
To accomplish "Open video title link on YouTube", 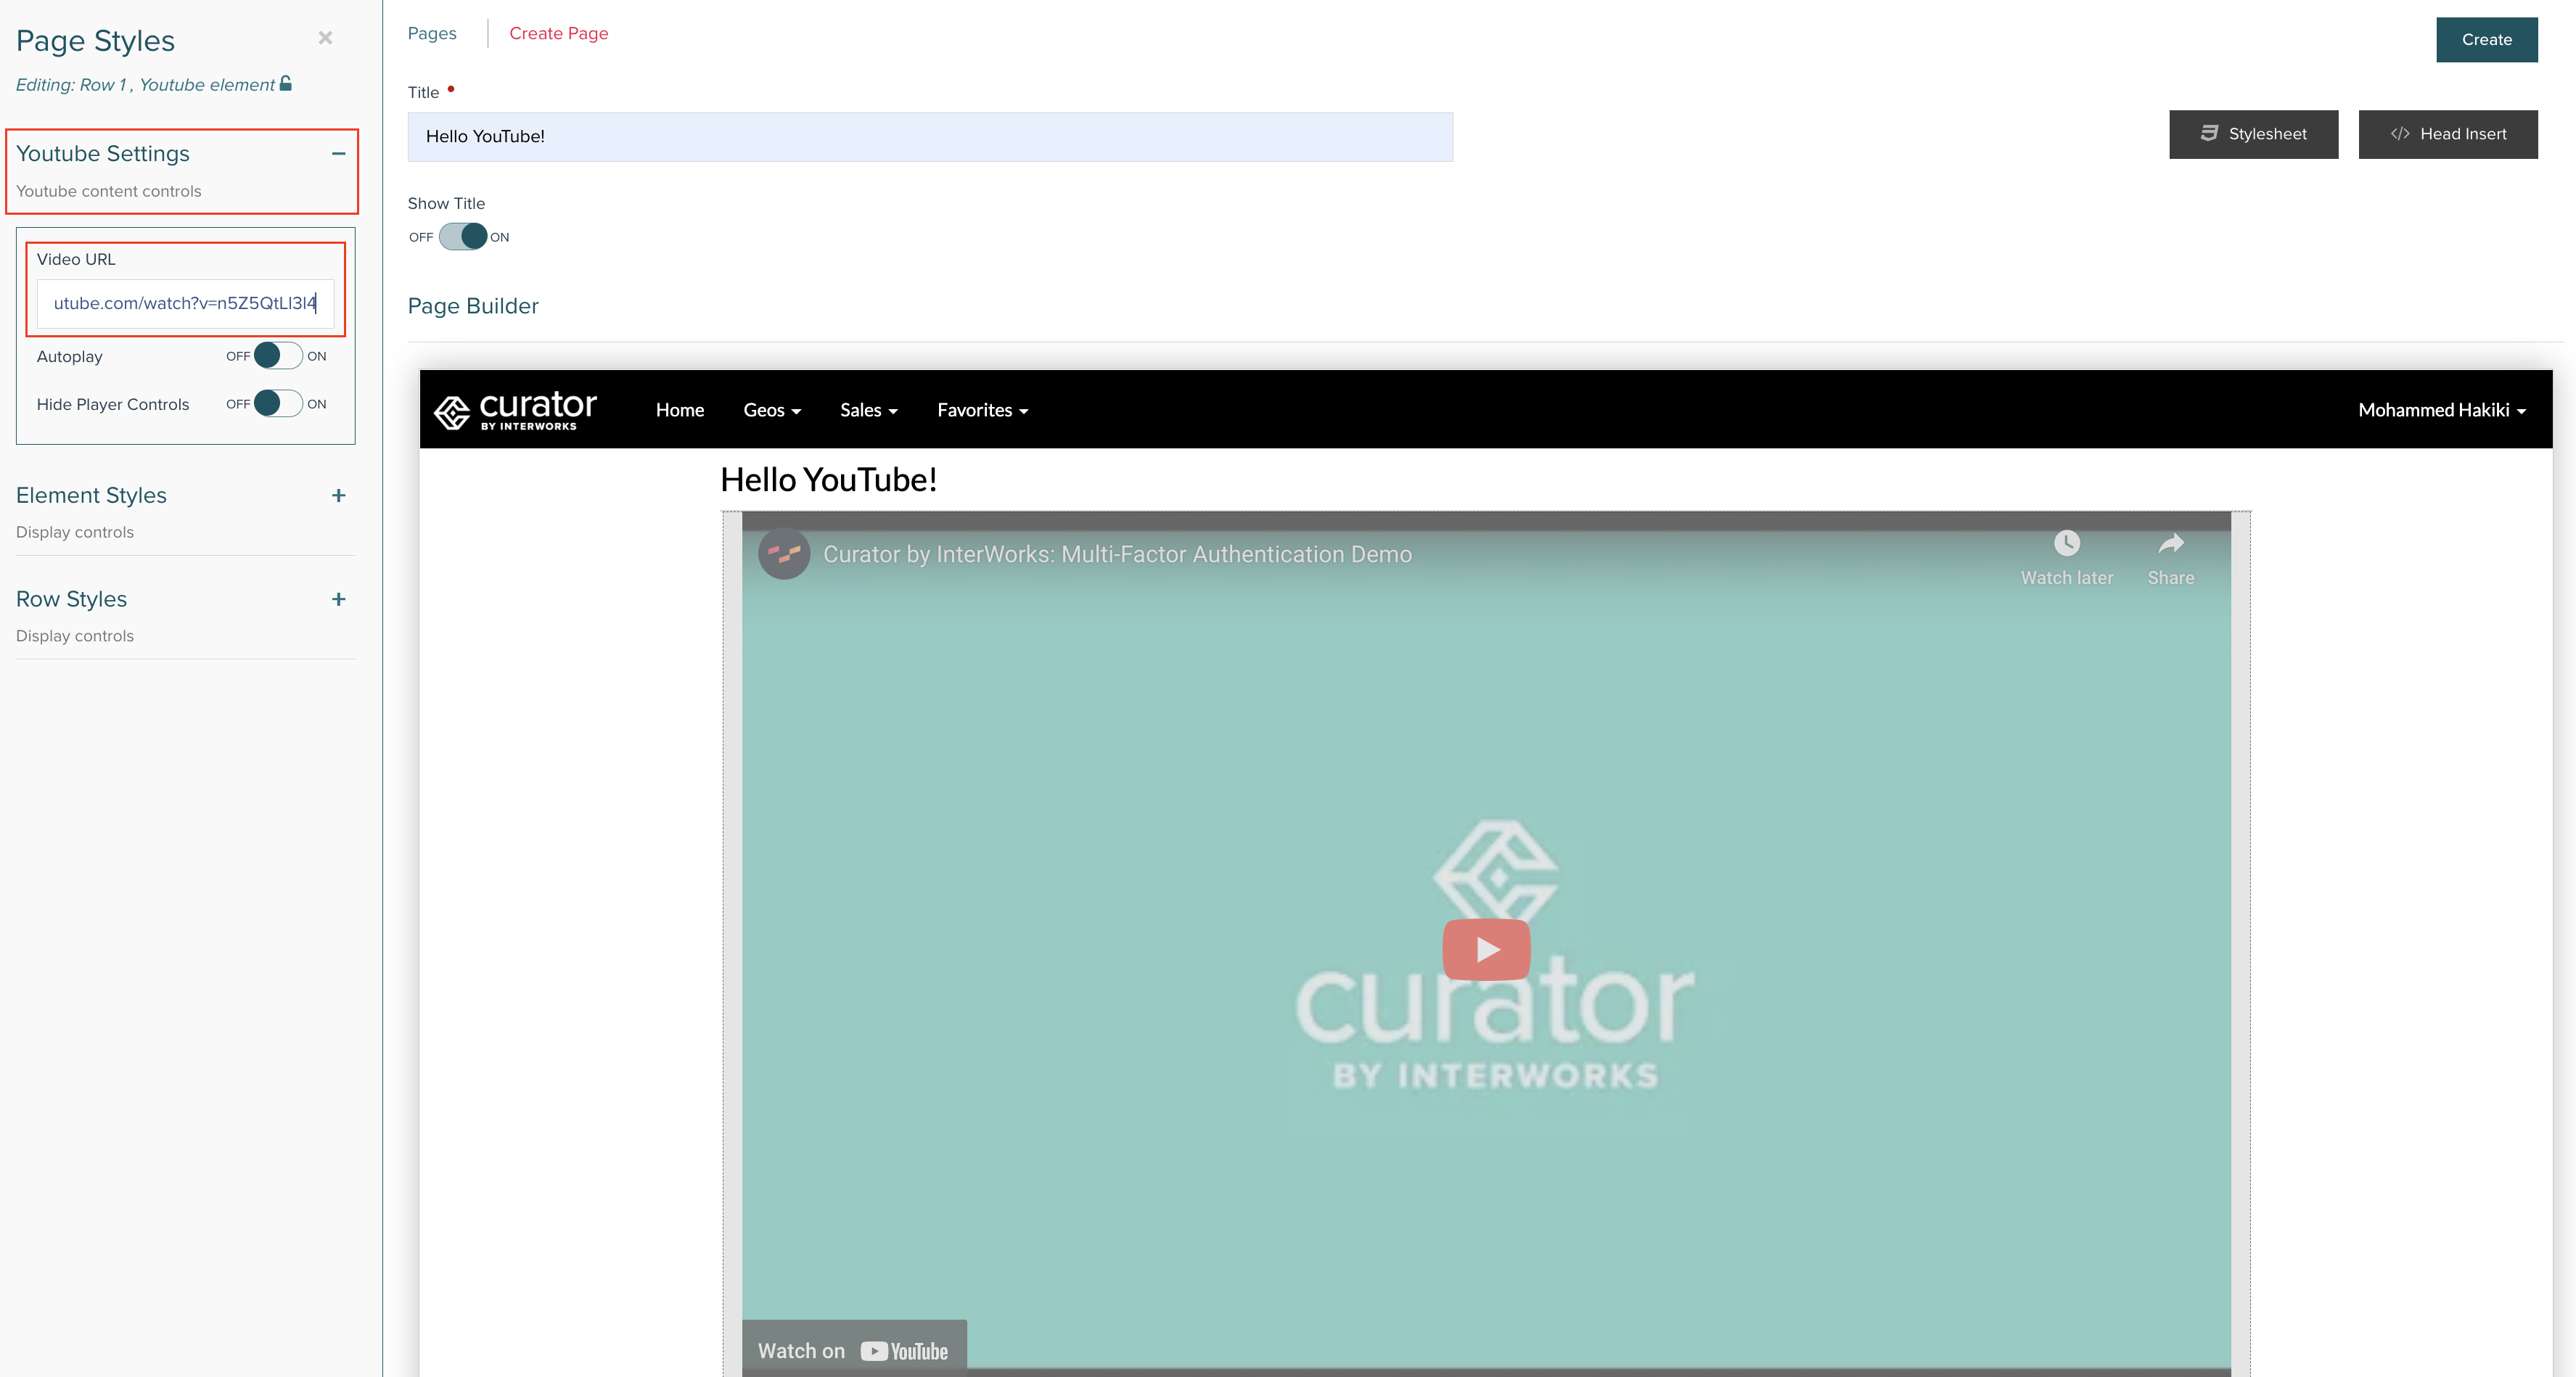I will (x=1117, y=554).
